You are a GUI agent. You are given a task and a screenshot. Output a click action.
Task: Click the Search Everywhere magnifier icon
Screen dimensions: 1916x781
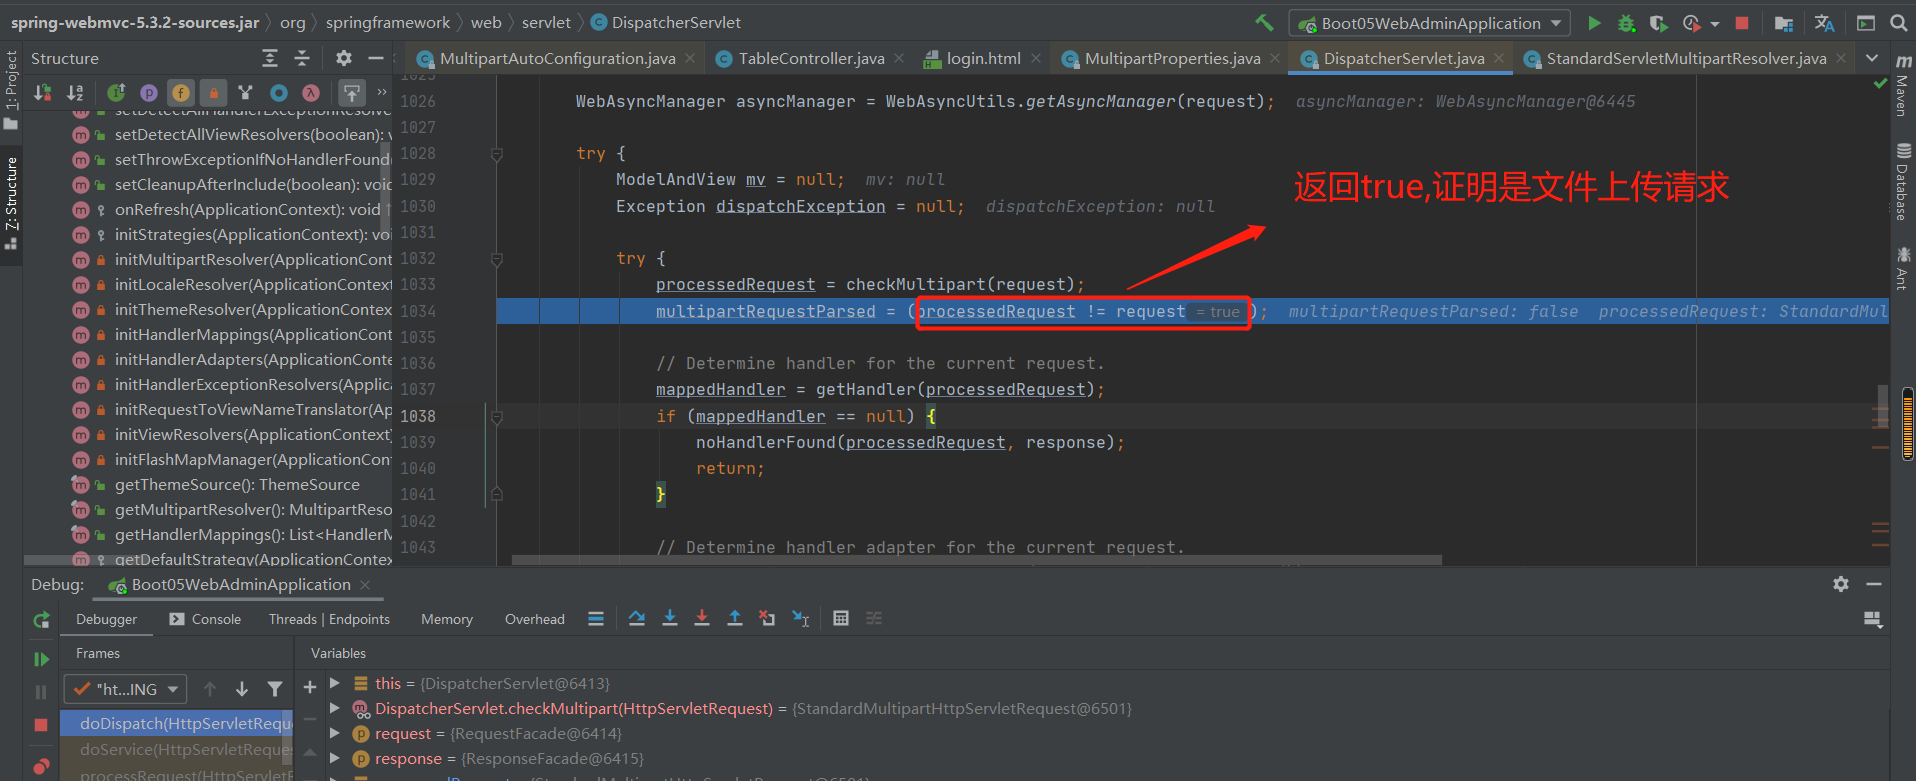point(1899,22)
